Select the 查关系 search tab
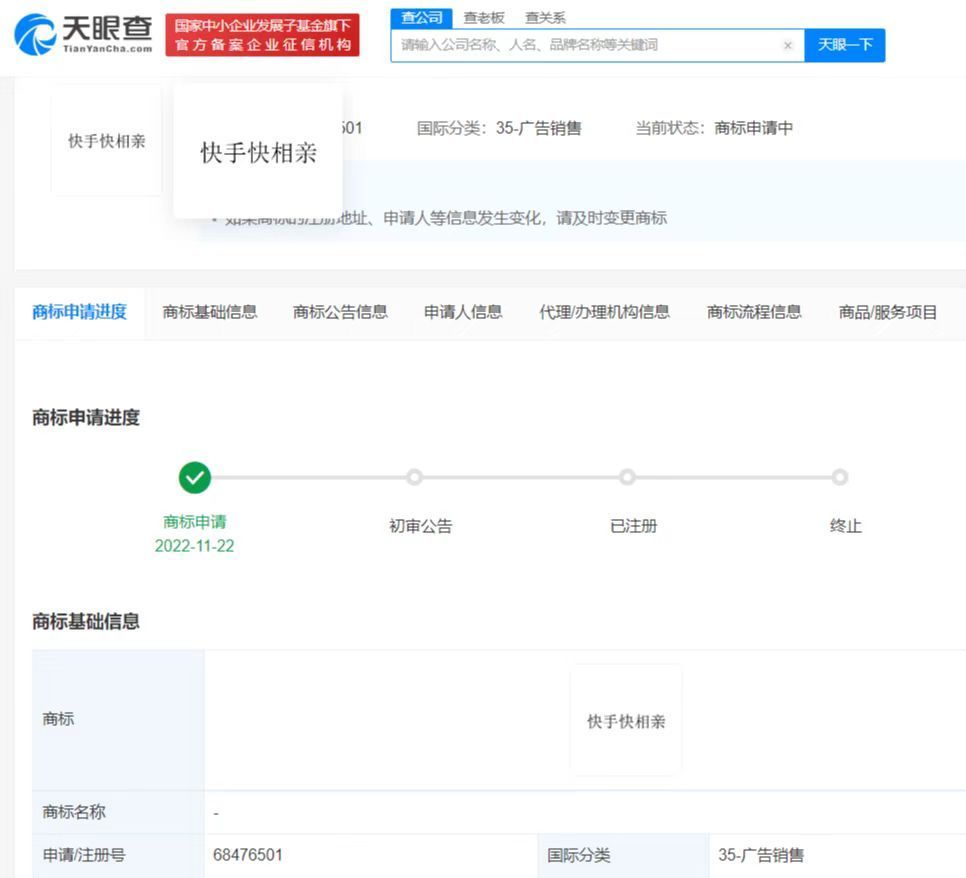 (545, 18)
